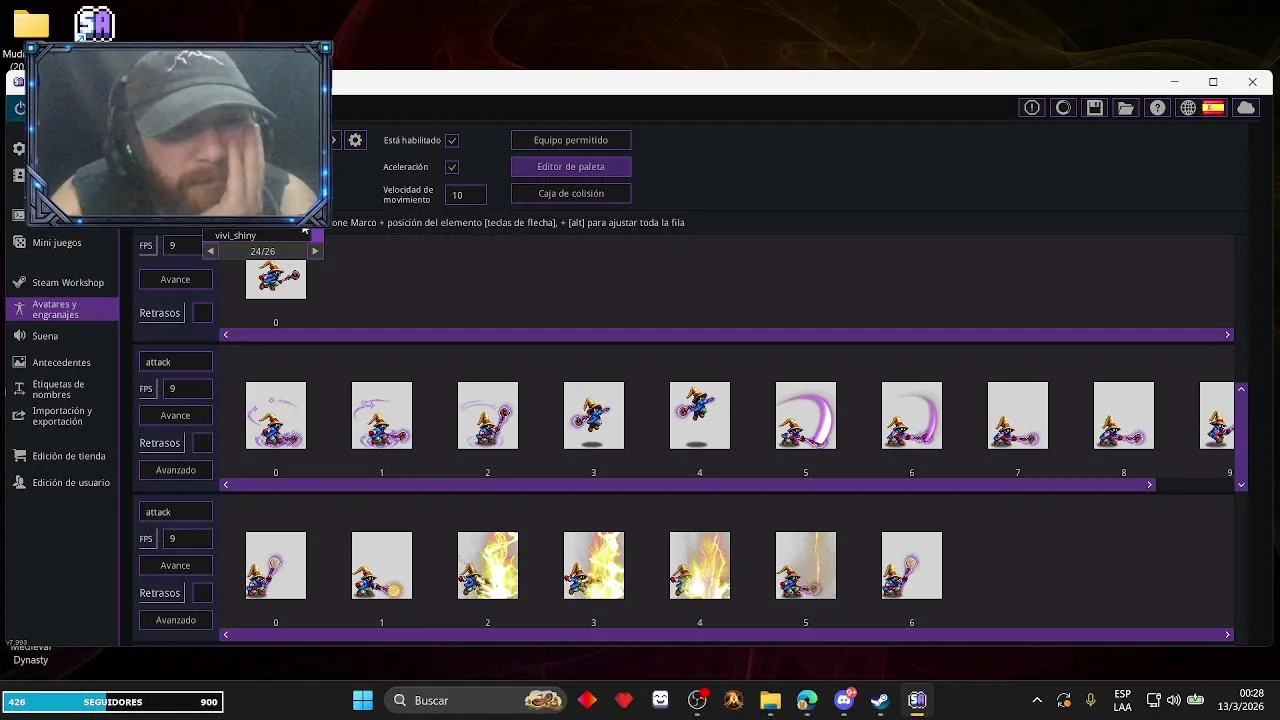
Task: Click Avance in the first attack row
Action: [x=175, y=415]
